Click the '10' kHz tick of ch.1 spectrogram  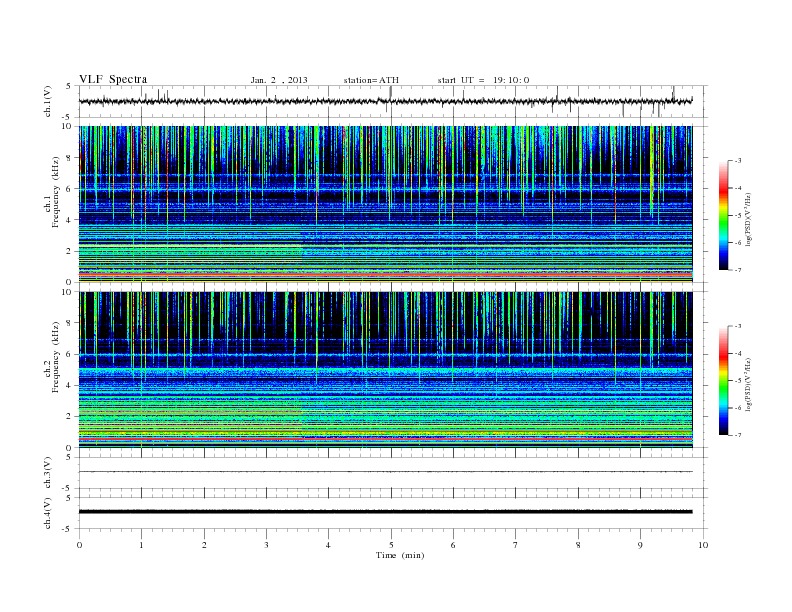pyautogui.click(x=67, y=126)
